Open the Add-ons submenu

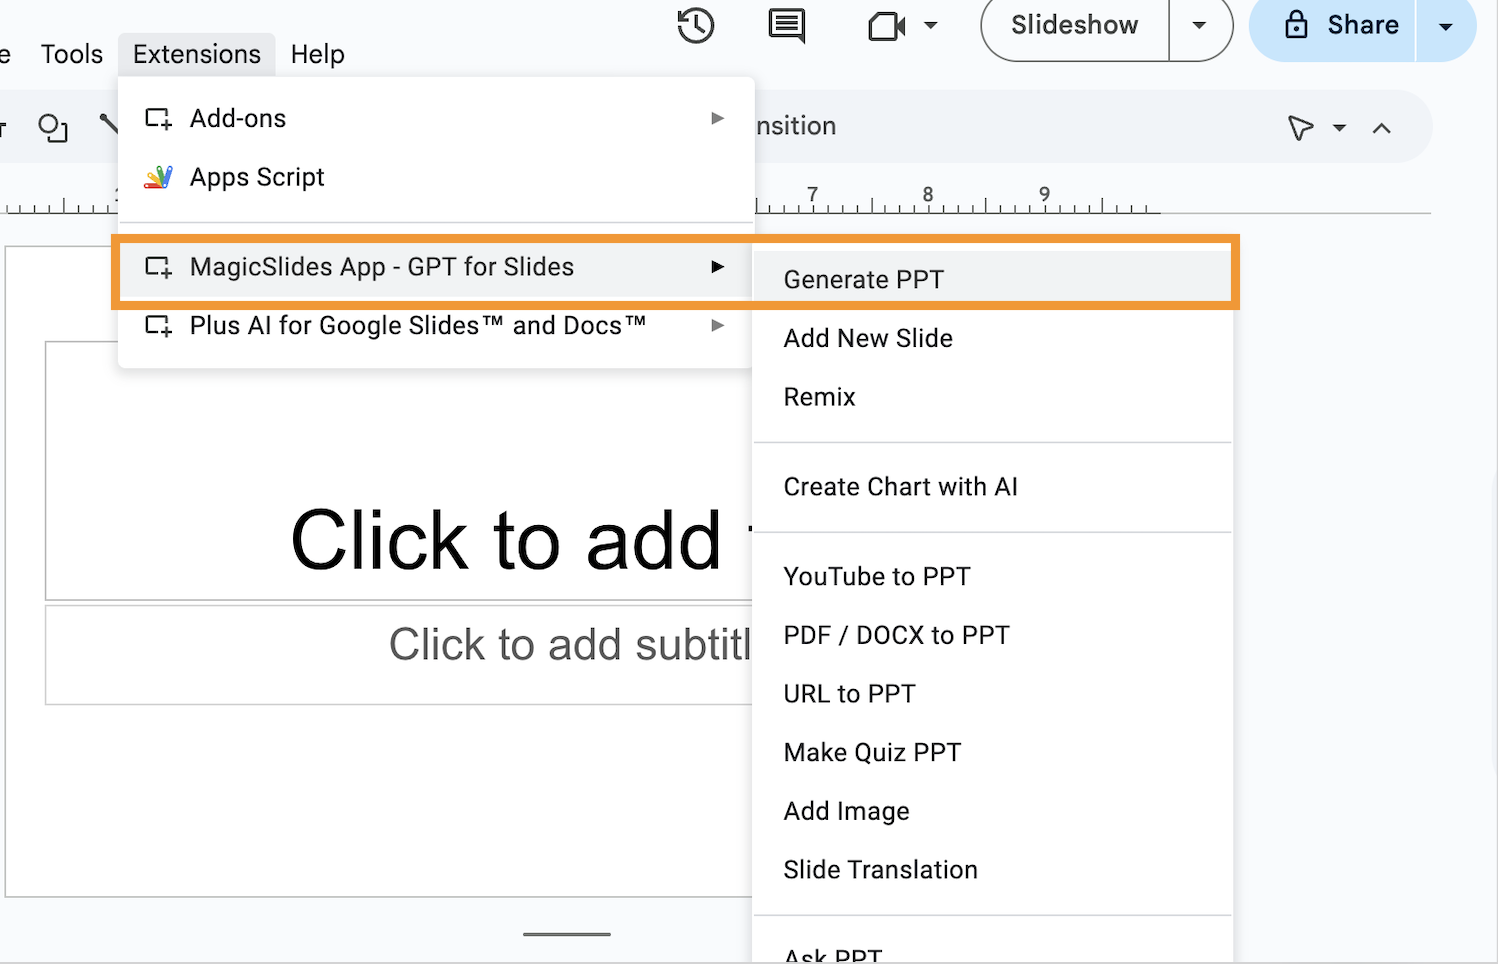tap(436, 118)
